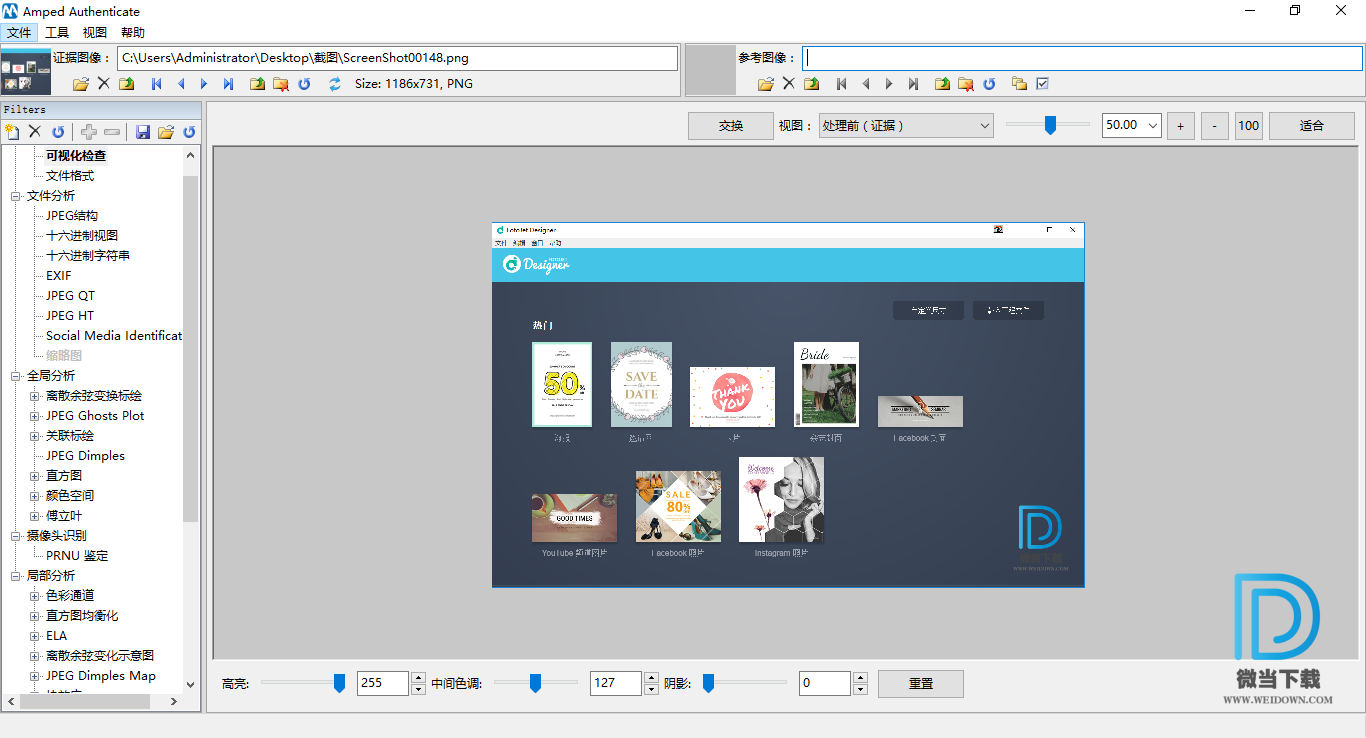This screenshot has width=1366, height=738.
Task: Click the 适合 fit button
Action: click(1312, 126)
